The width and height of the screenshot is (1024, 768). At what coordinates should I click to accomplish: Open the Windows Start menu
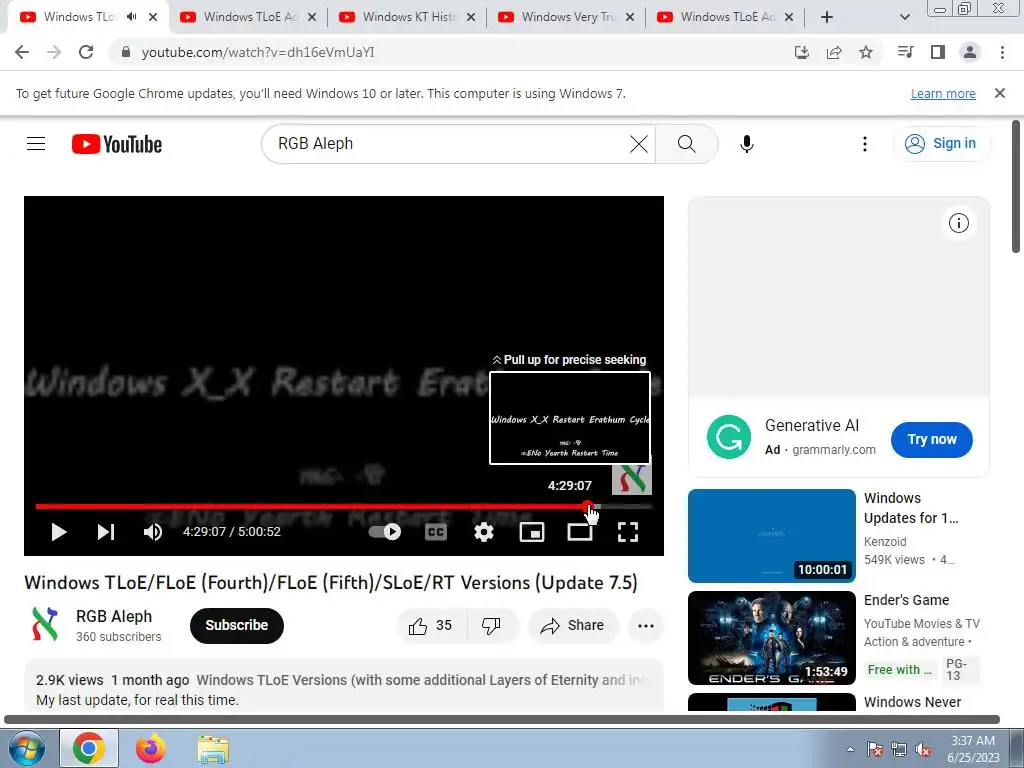[x=27, y=748]
